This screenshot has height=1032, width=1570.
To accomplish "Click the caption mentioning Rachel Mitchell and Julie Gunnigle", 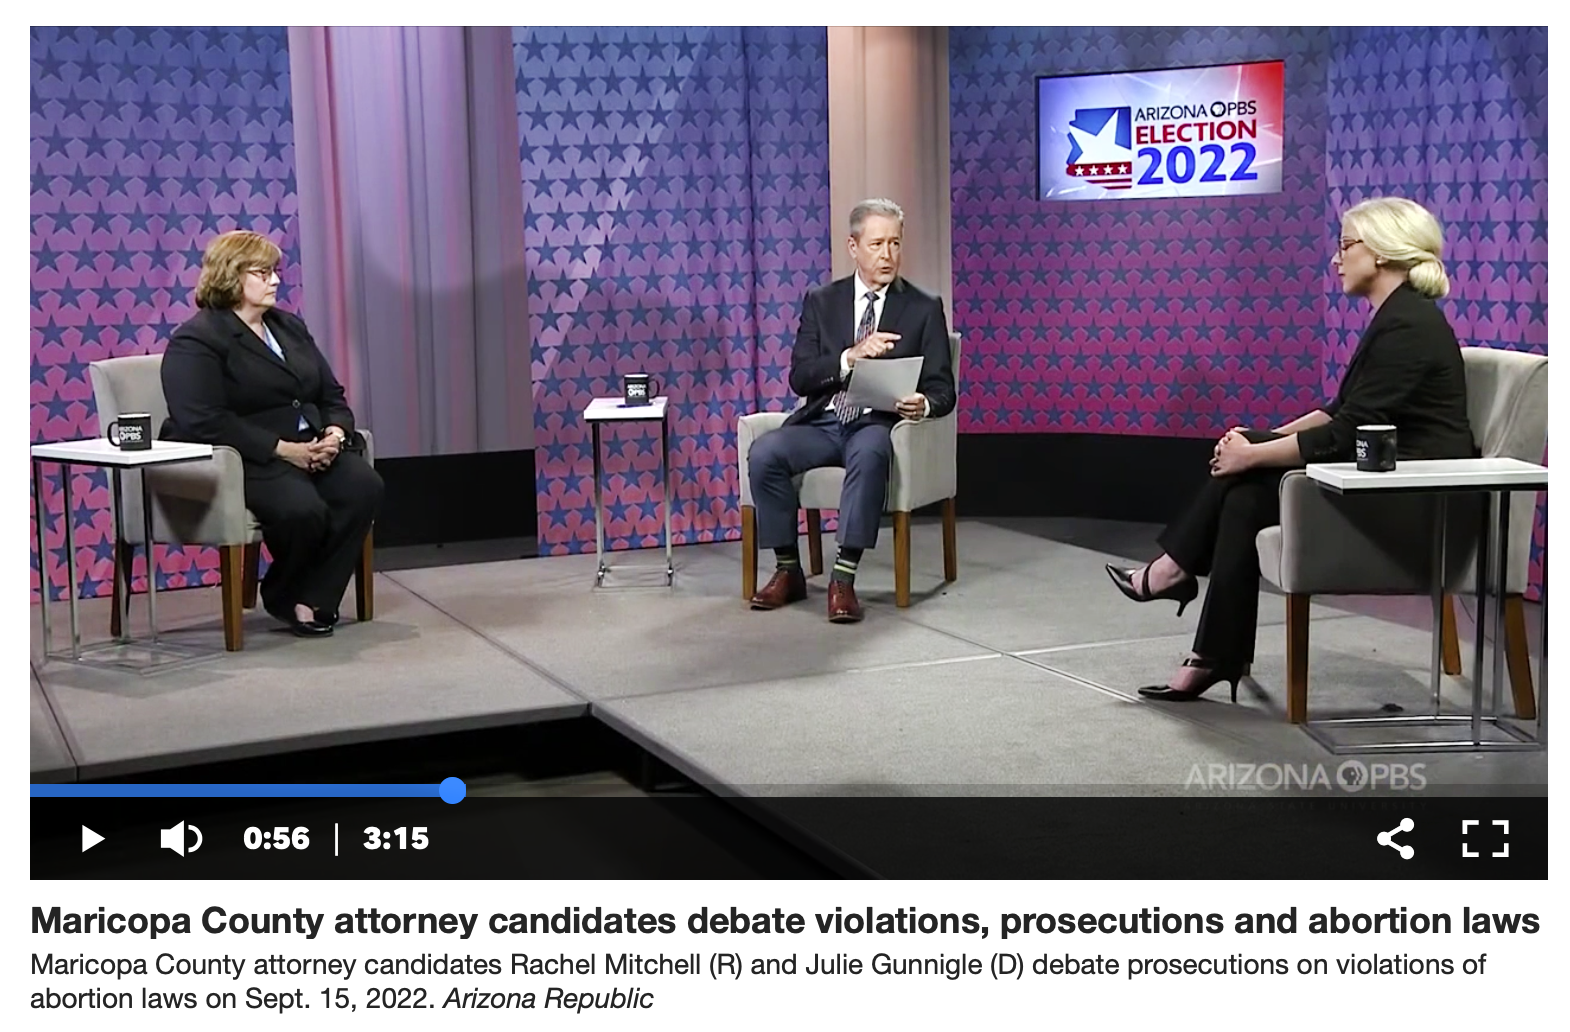I will click(x=758, y=981).
